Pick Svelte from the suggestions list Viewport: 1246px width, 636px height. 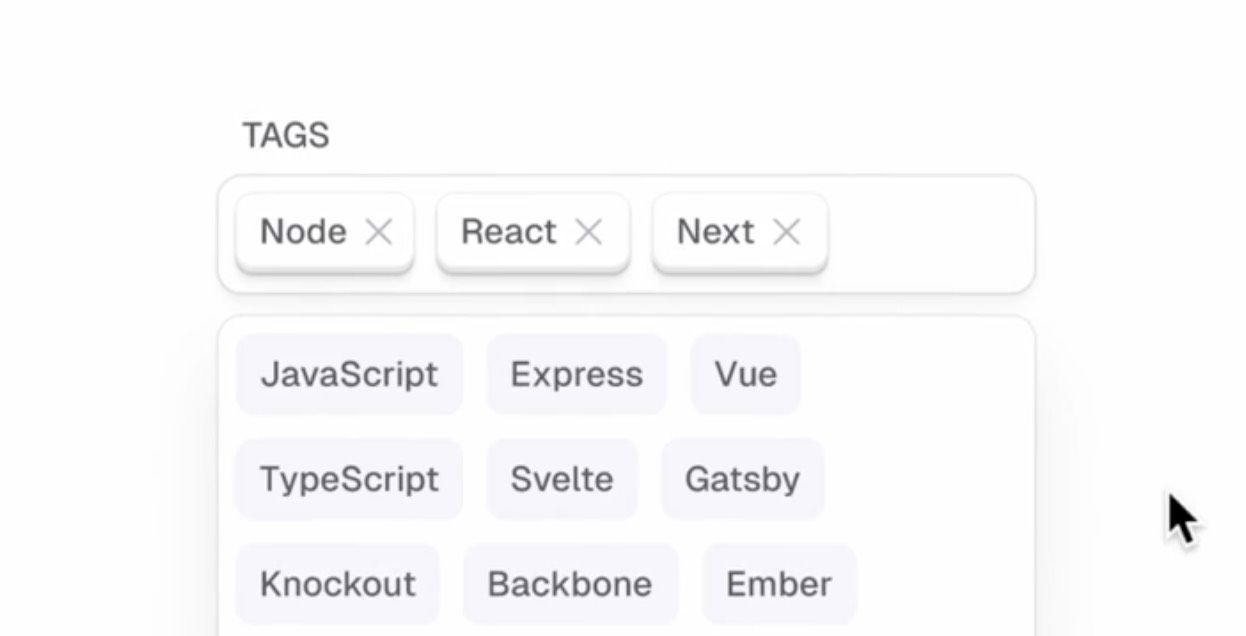pyautogui.click(x=561, y=479)
